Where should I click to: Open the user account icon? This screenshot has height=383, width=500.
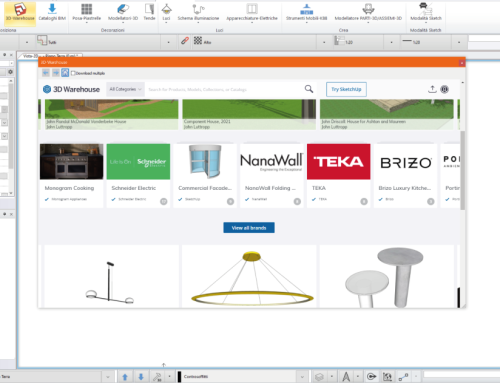[444, 89]
